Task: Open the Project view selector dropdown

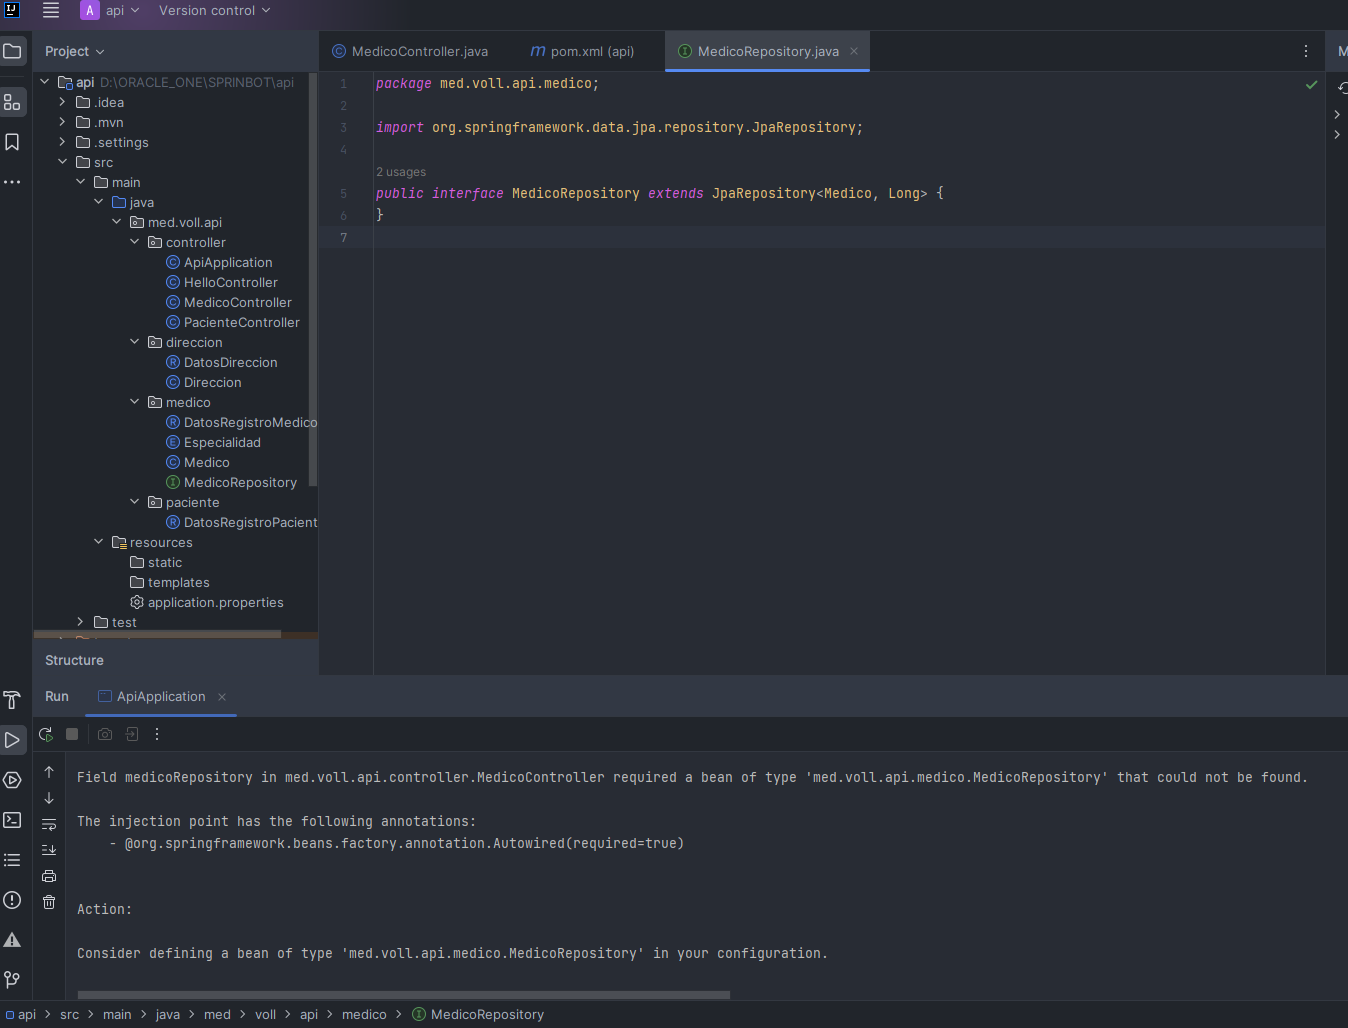Action: (x=75, y=51)
